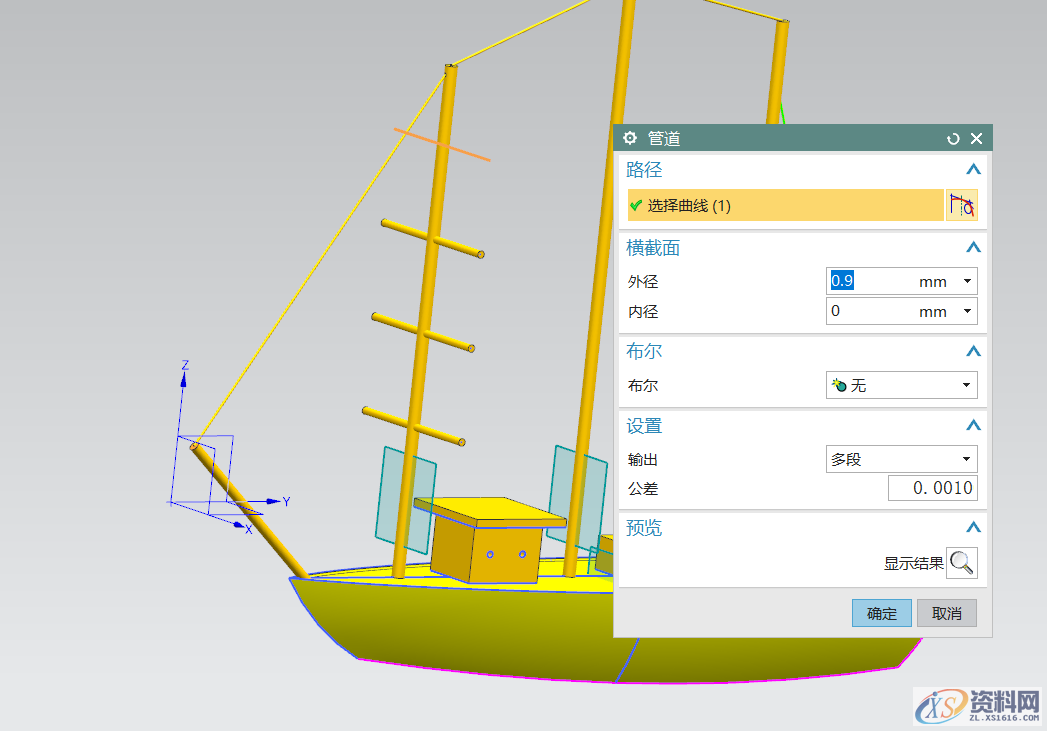
Task: Collapse the 设置 section
Action: [972, 424]
